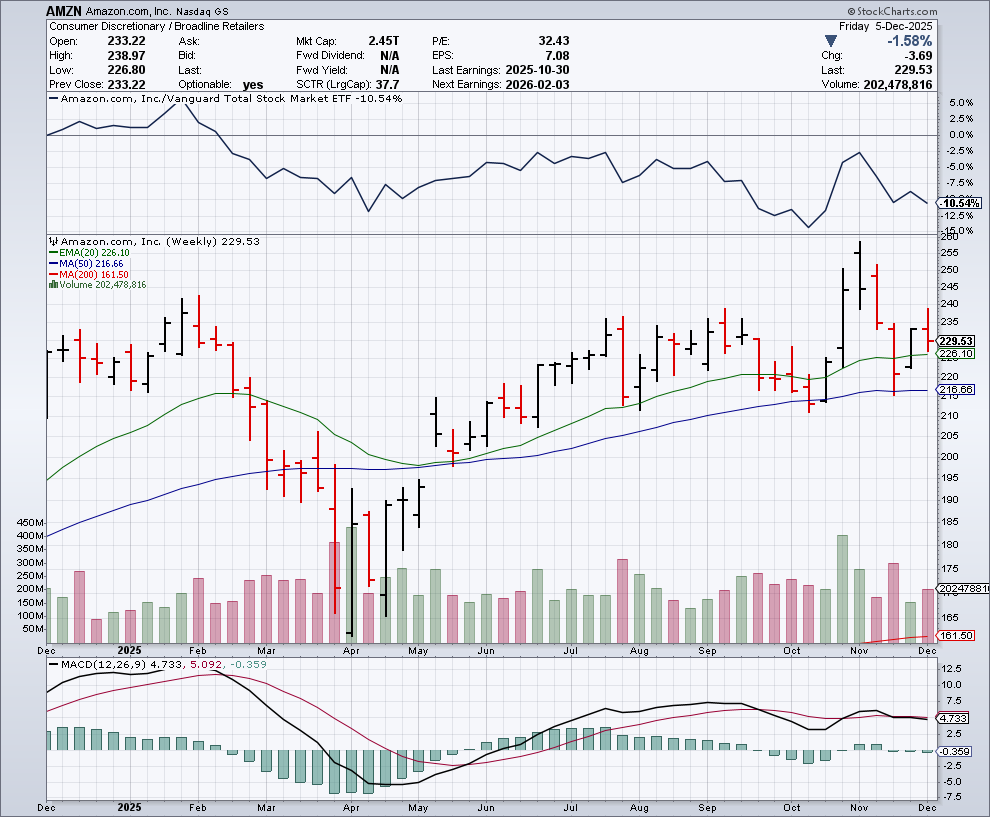Screen dimensions: 990x817
Task: Click the green EMA(20) legend line marker
Action: pyautogui.click(x=53, y=253)
